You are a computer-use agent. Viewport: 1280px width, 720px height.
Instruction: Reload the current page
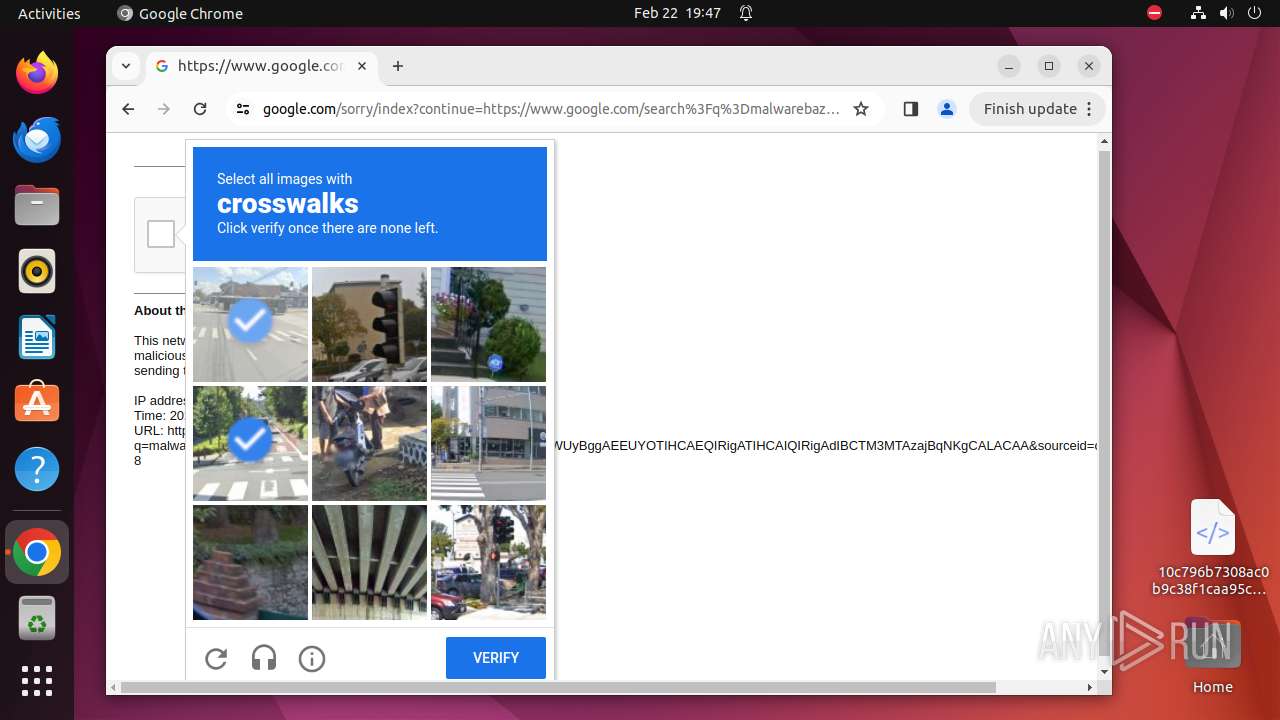point(200,109)
